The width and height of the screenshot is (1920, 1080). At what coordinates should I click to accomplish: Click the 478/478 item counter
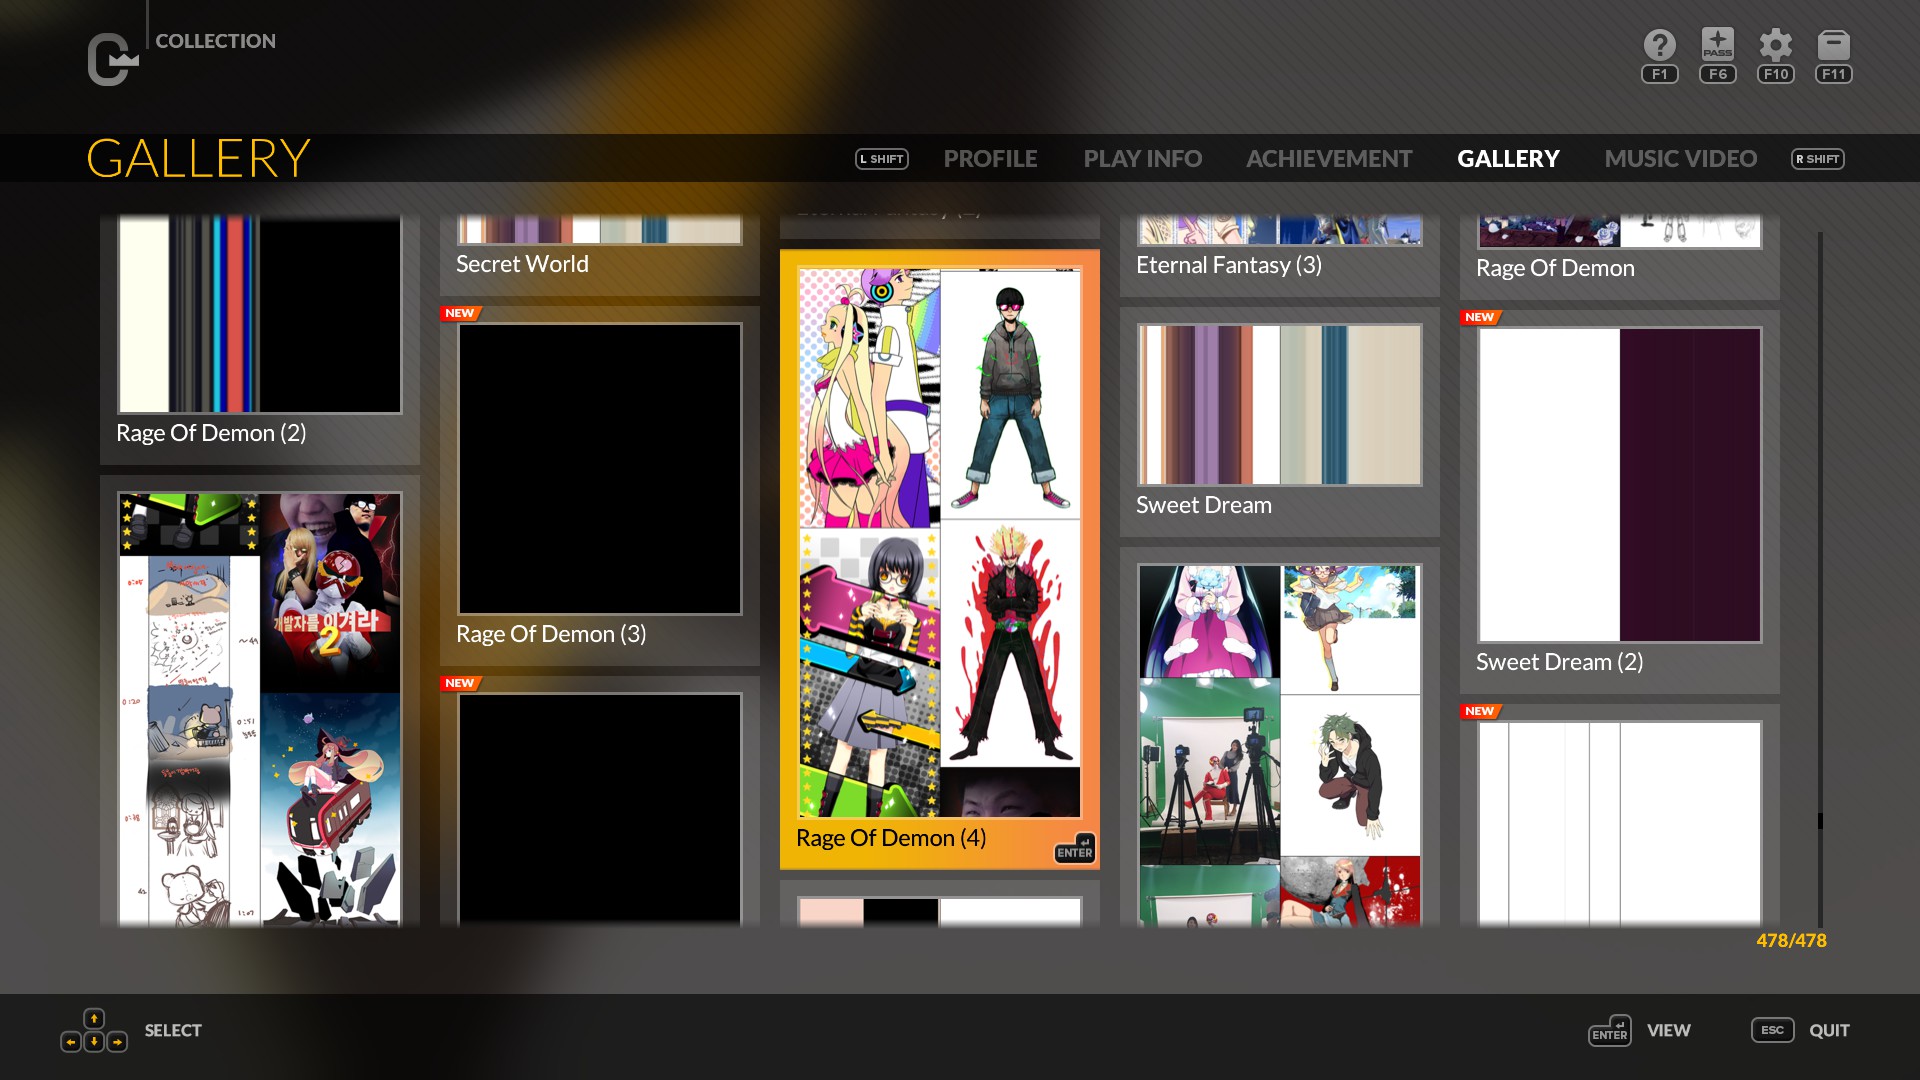click(1791, 941)
